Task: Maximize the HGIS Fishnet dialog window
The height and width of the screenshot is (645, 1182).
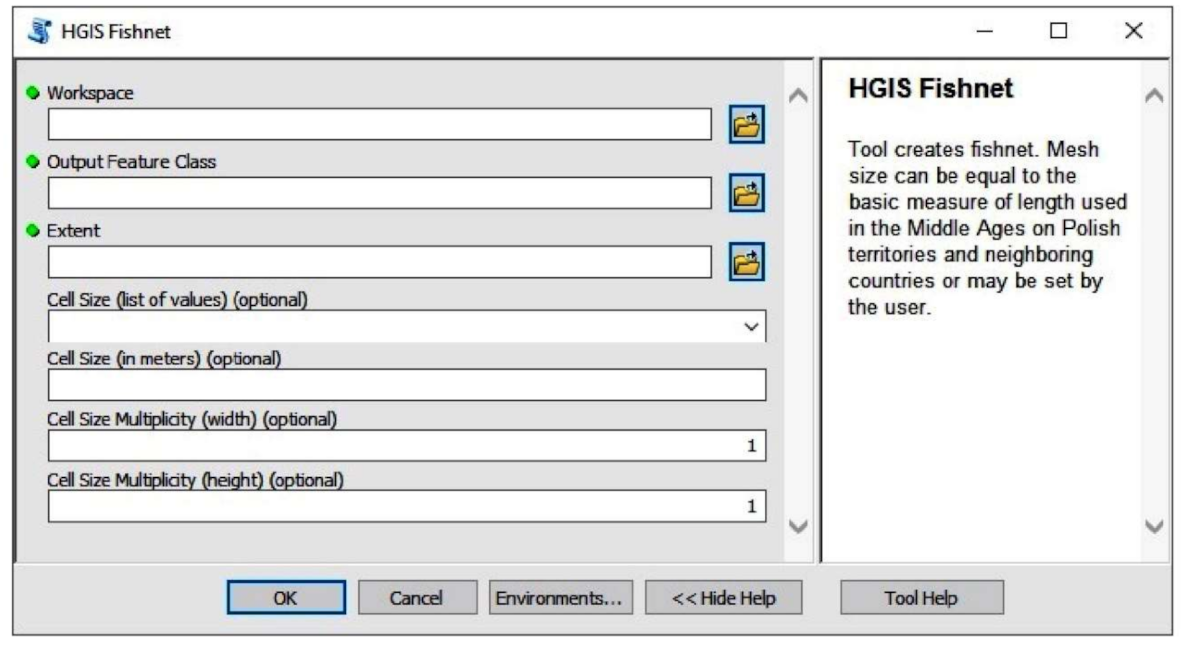Action: [x=1058, y=32]
